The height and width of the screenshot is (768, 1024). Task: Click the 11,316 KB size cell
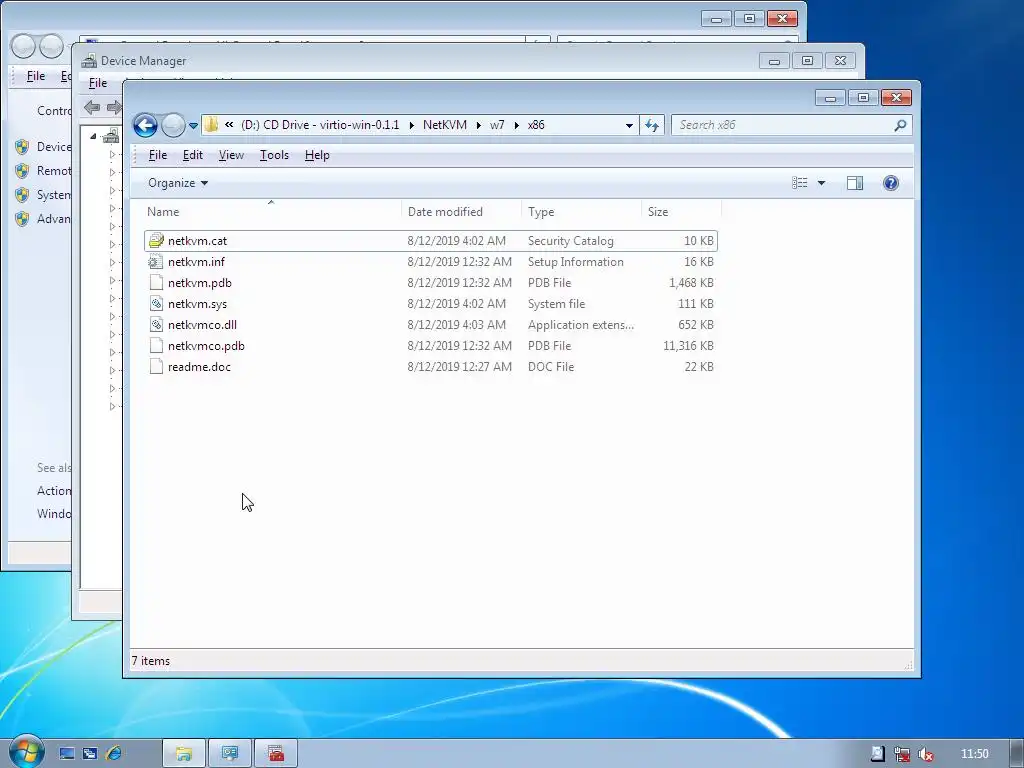688,346
